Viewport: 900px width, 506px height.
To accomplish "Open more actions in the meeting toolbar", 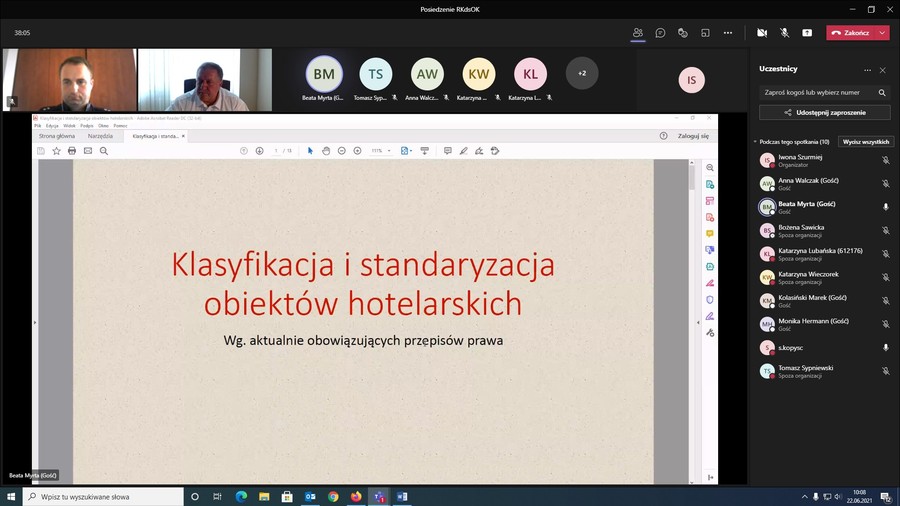I will coord(728,33).
